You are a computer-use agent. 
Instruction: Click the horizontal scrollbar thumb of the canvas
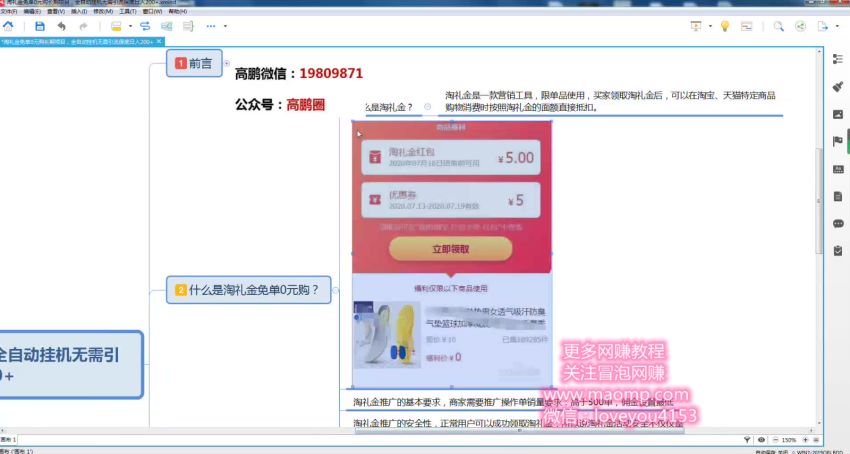tap(519, 431)
